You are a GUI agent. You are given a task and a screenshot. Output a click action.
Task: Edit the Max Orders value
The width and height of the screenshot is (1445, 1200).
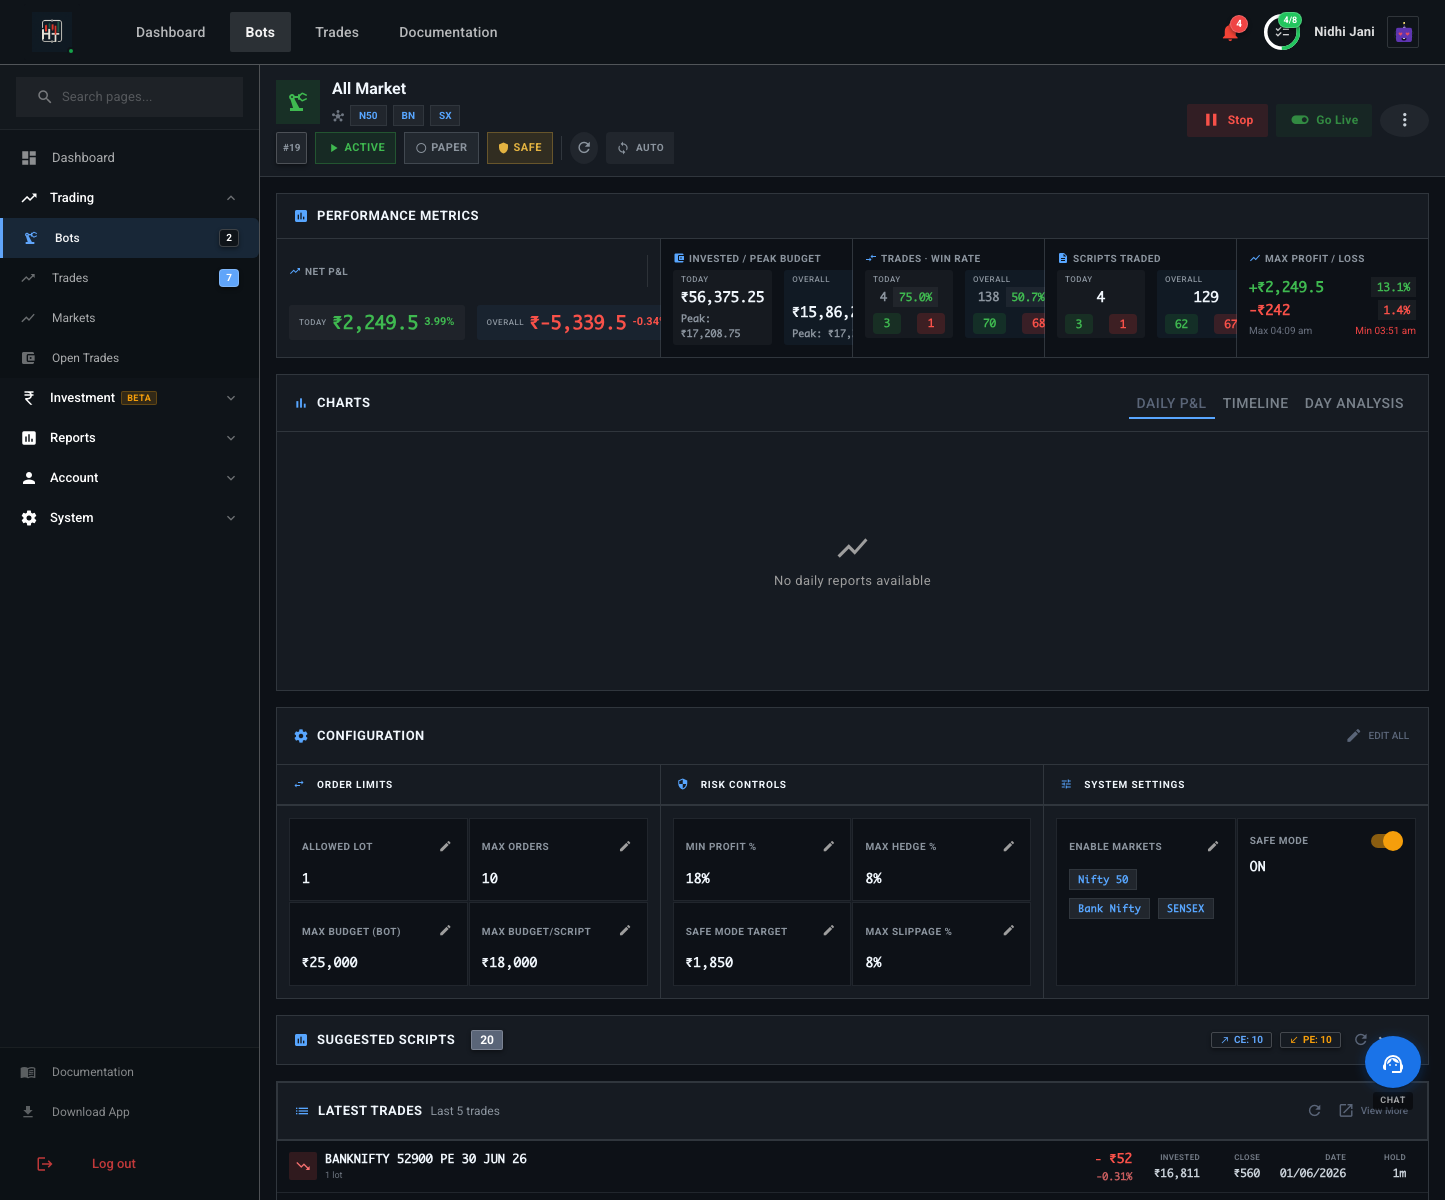pyautogui.click(x=625, y=846)
